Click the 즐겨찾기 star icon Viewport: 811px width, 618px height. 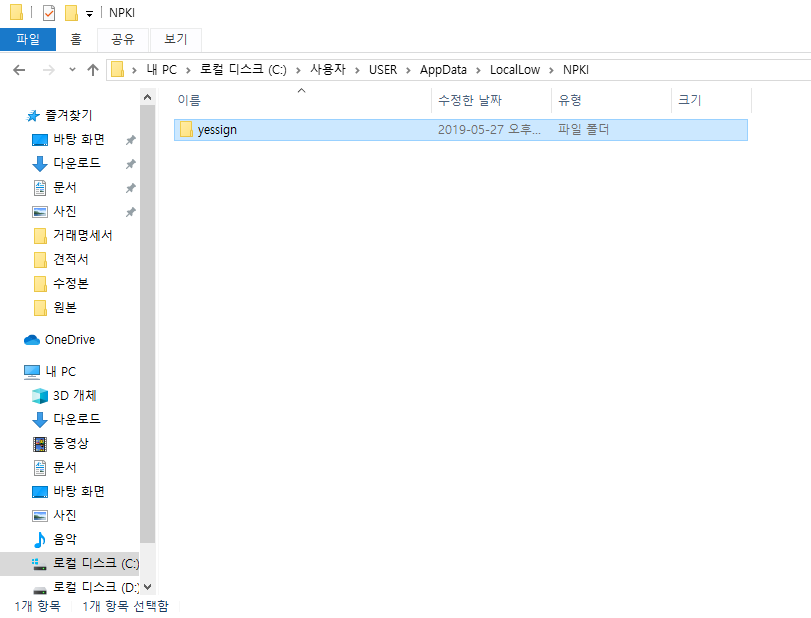point(33,116)
